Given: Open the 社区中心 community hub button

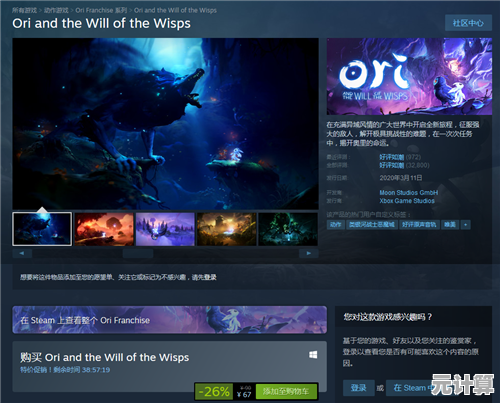Looking at the screenshot, I should point(468,23).
